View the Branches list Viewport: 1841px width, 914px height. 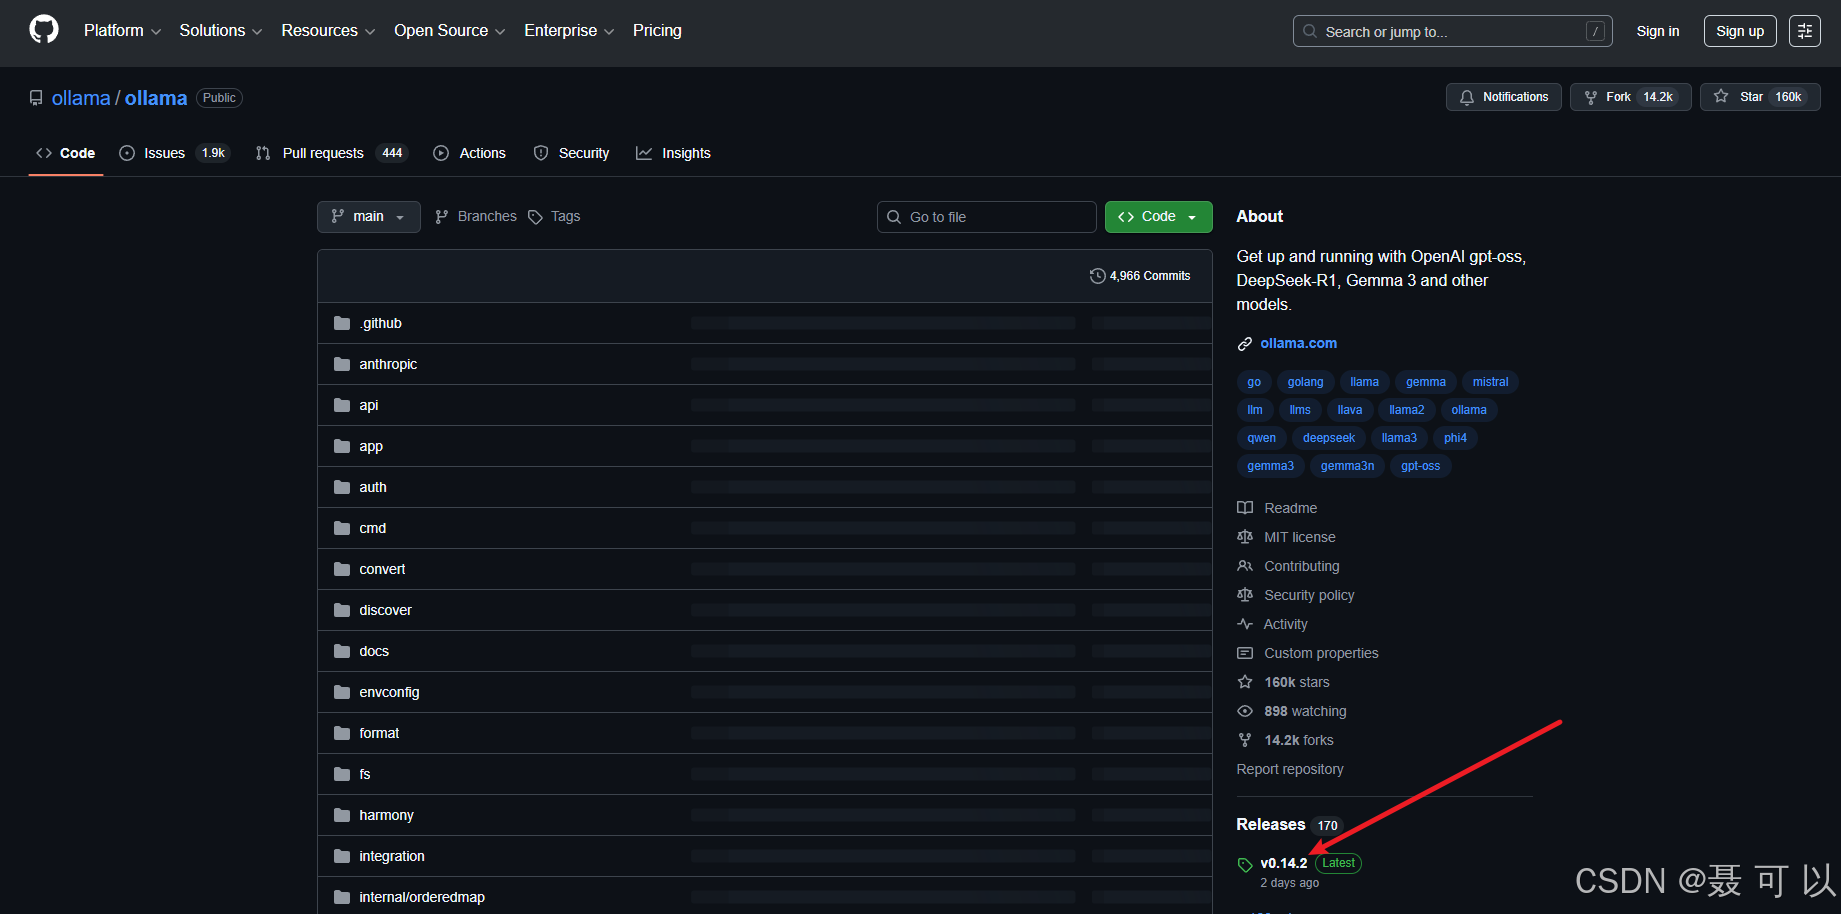[x=476, y=217]
